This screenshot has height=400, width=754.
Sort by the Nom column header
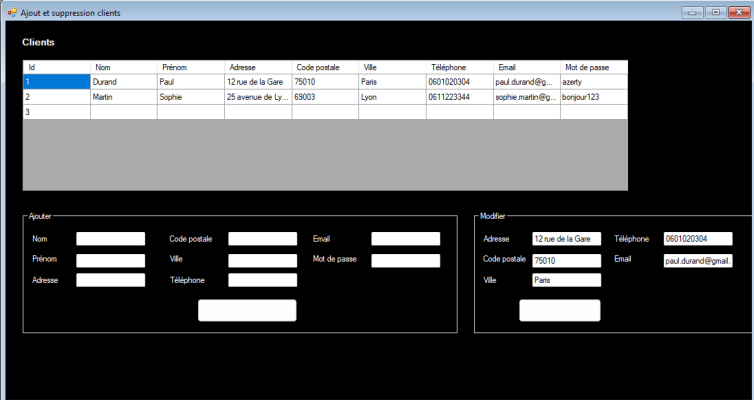123,67
